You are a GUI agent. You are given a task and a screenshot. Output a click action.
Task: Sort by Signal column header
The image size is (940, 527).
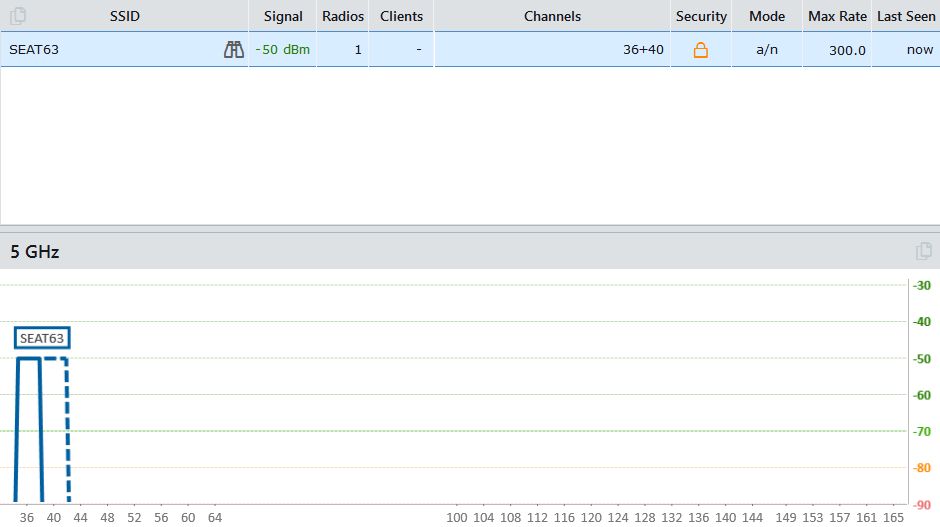pos(283,16)
